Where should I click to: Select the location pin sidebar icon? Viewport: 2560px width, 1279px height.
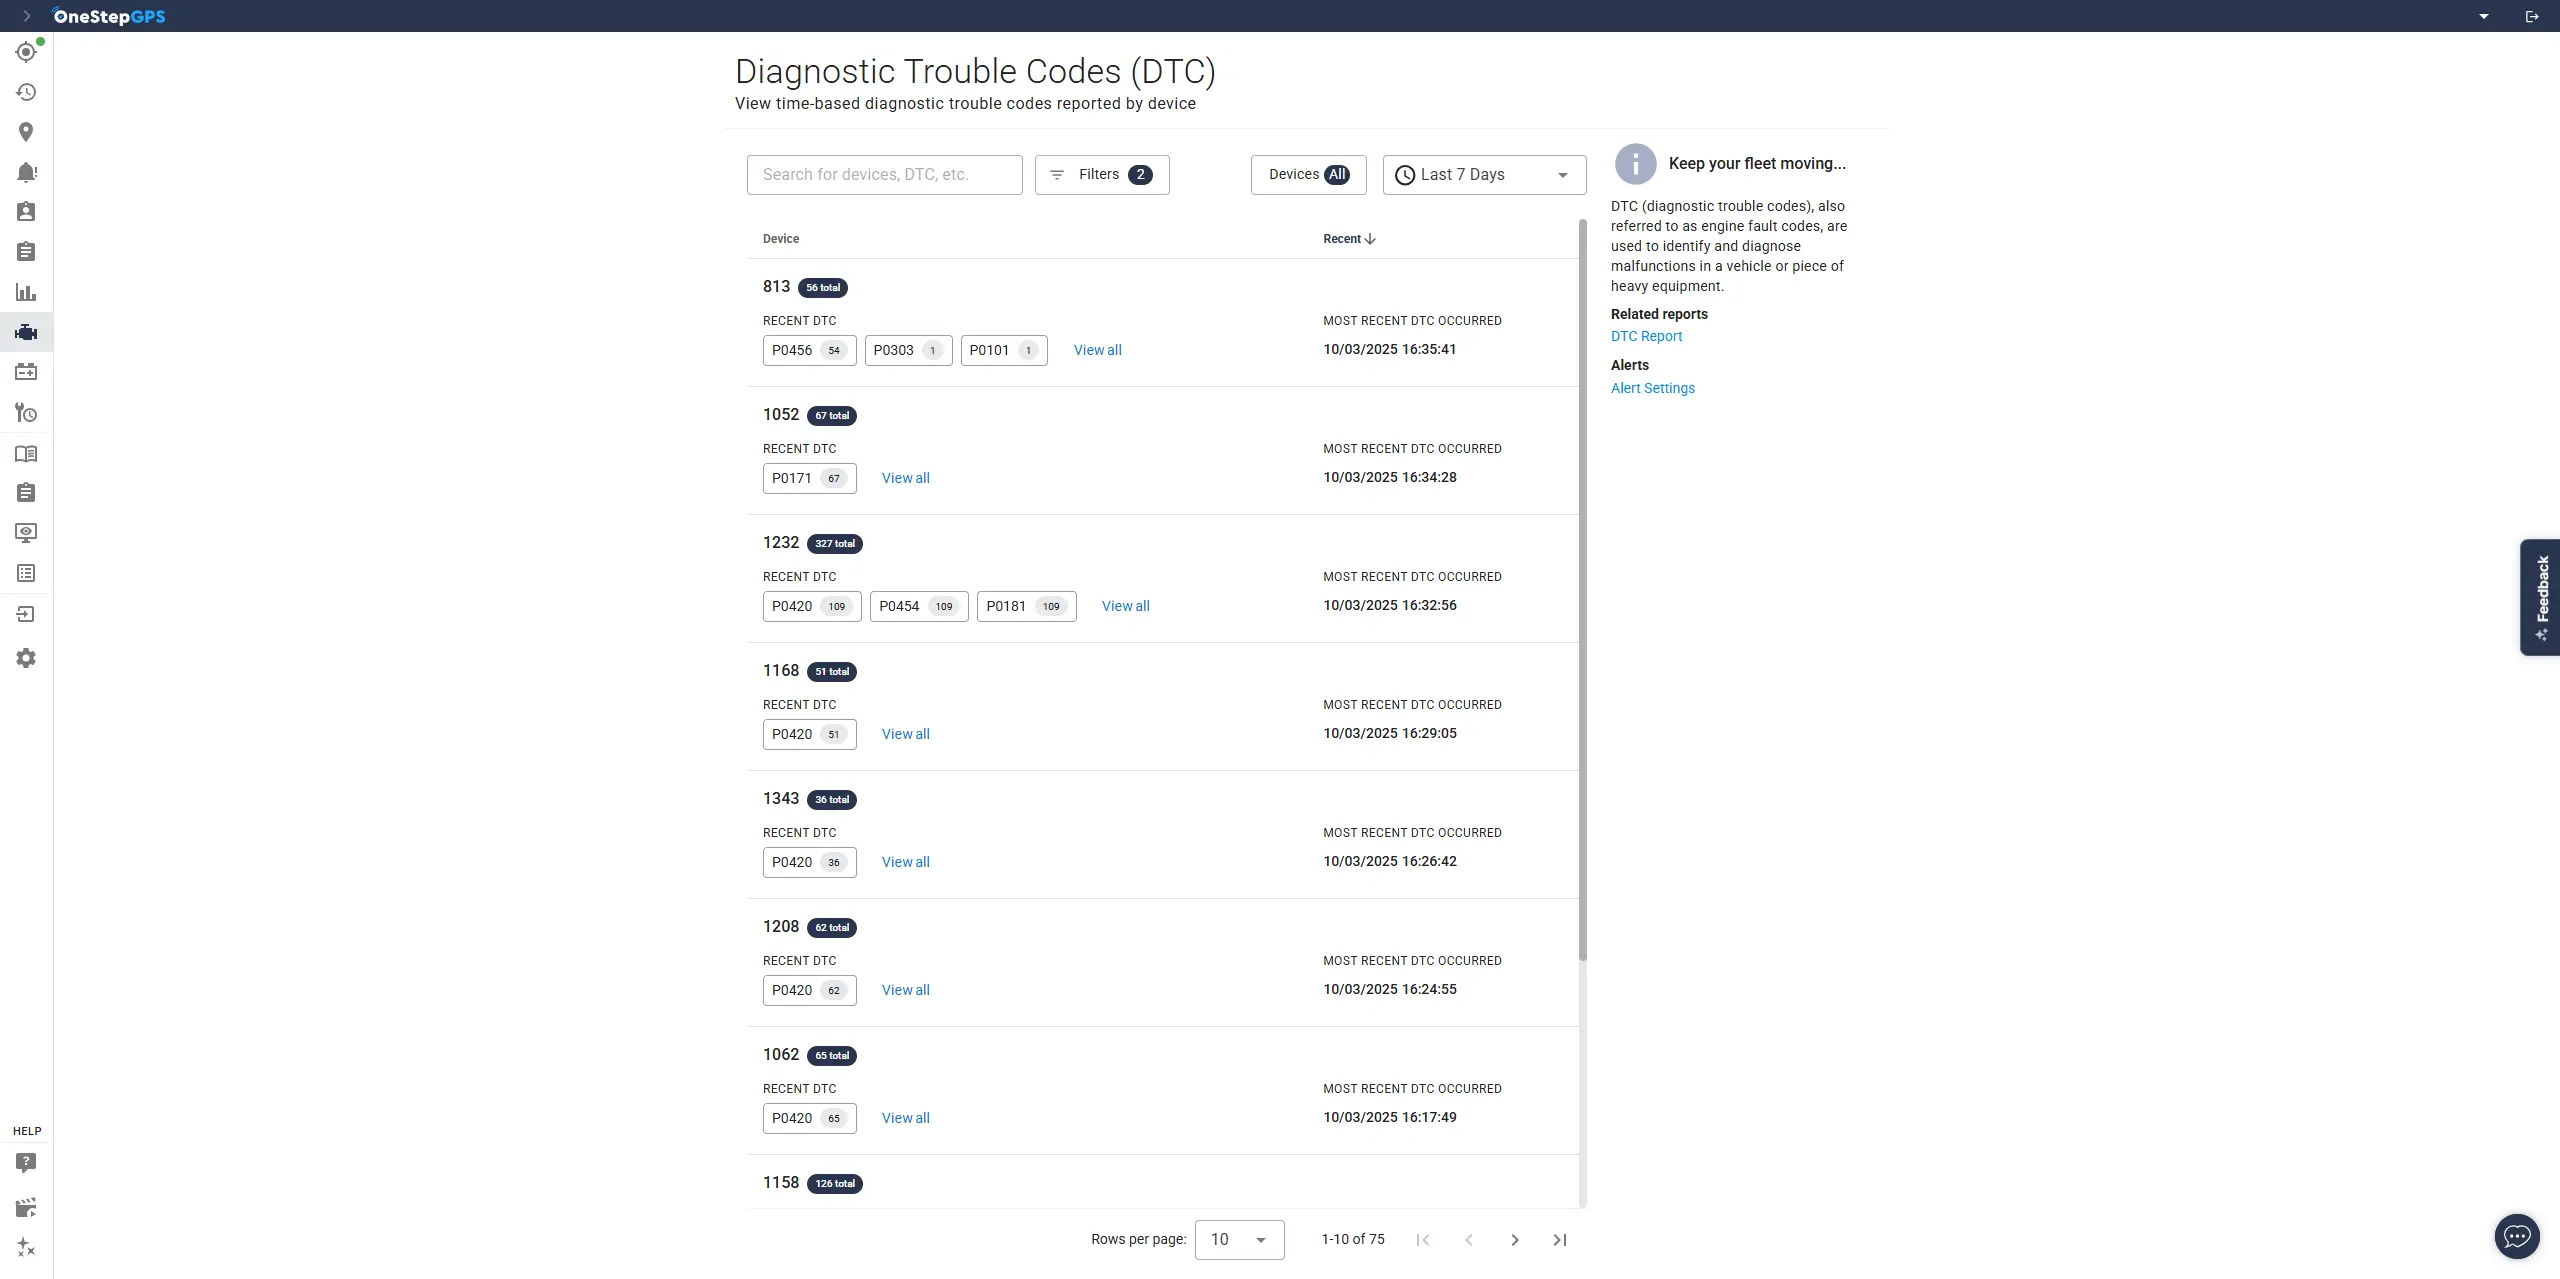coord(25,131)
